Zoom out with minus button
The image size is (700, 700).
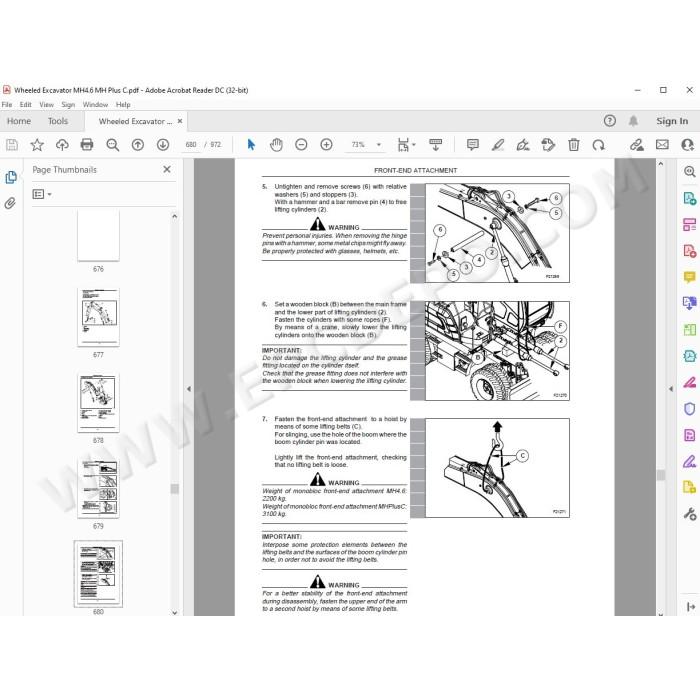pos(301,145)
